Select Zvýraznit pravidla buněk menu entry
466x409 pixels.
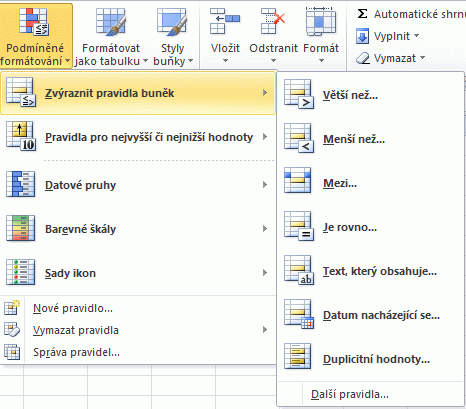(x=138, y=93)
